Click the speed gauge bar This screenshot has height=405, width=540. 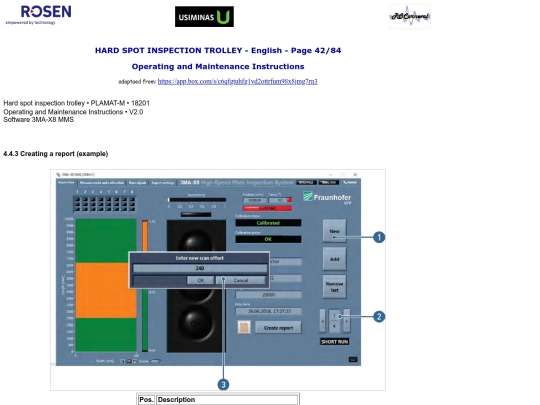pyautogui.click(x=197, y=200)
